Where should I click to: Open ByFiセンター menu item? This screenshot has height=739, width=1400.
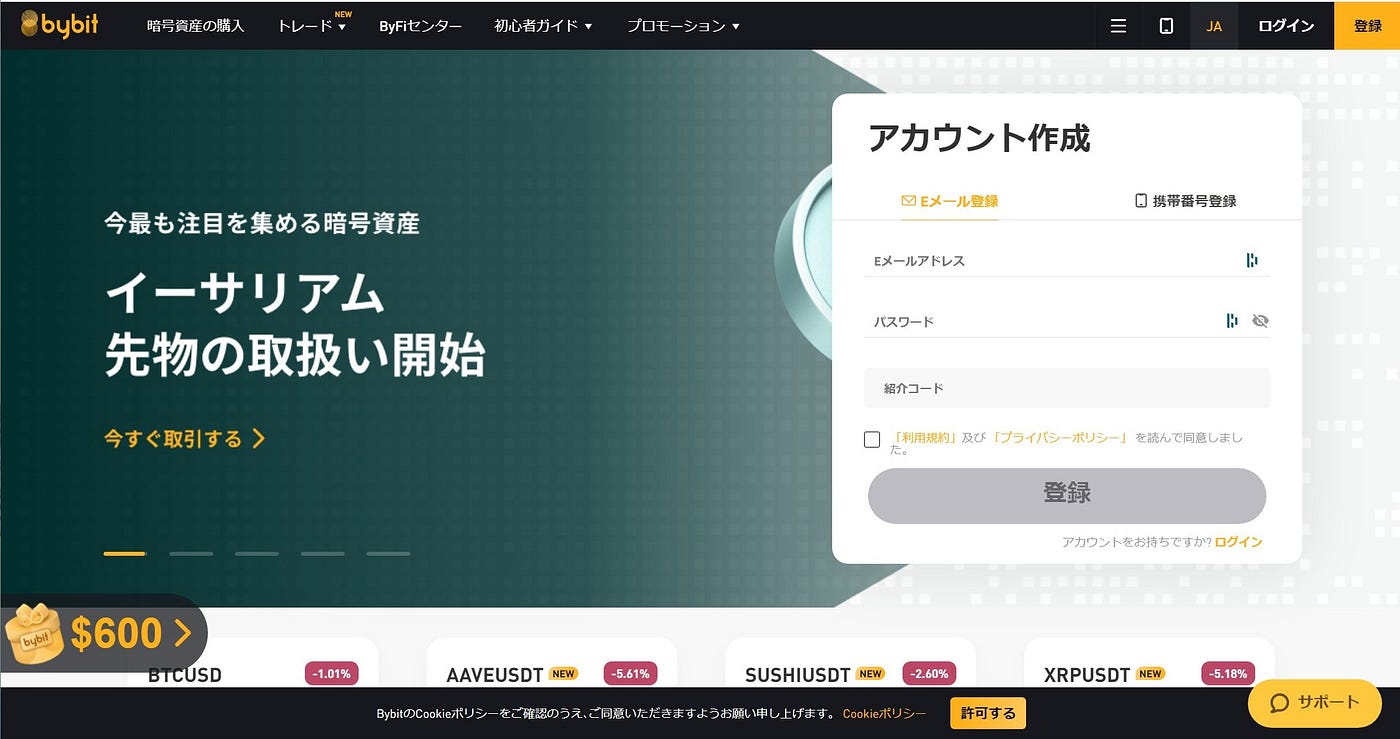pyautogui.click(x=420, y=26)
